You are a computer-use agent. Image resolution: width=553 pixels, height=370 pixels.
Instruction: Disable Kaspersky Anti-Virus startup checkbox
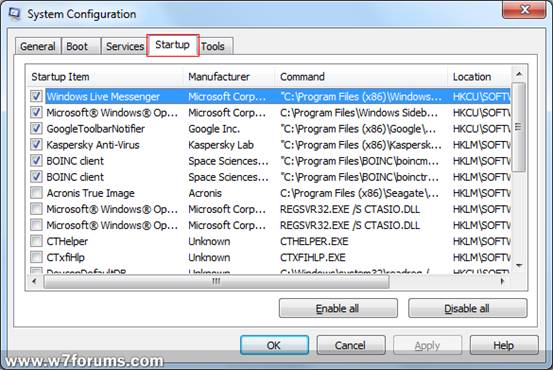(36, 144)
